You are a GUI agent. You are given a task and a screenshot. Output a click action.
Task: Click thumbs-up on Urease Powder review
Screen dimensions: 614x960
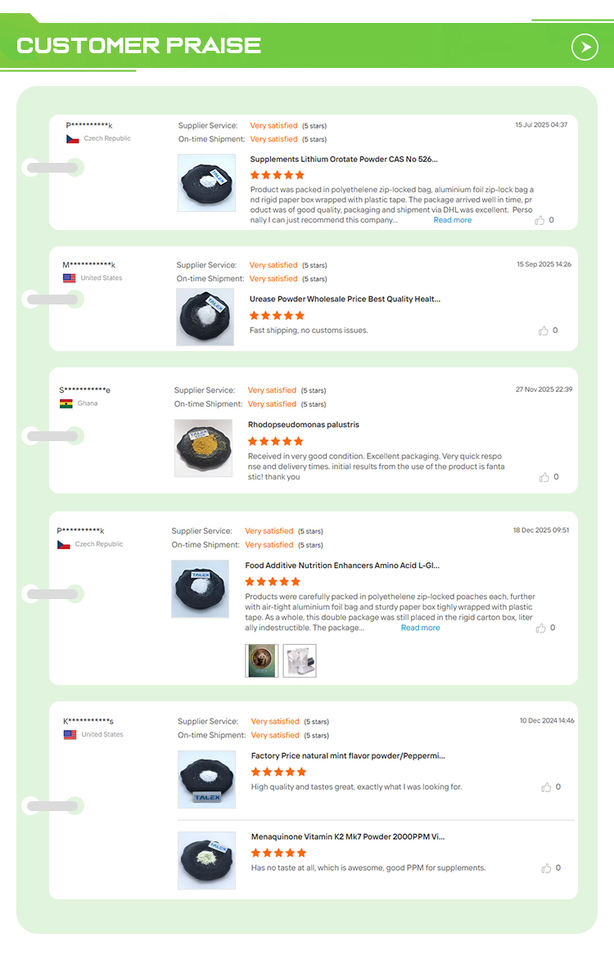coord(543,331)
